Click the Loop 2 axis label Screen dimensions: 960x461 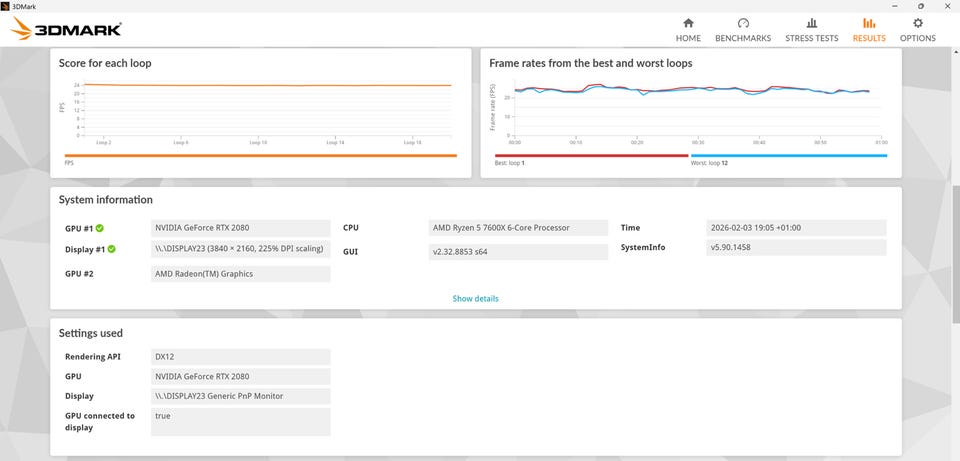click(103, 142)
